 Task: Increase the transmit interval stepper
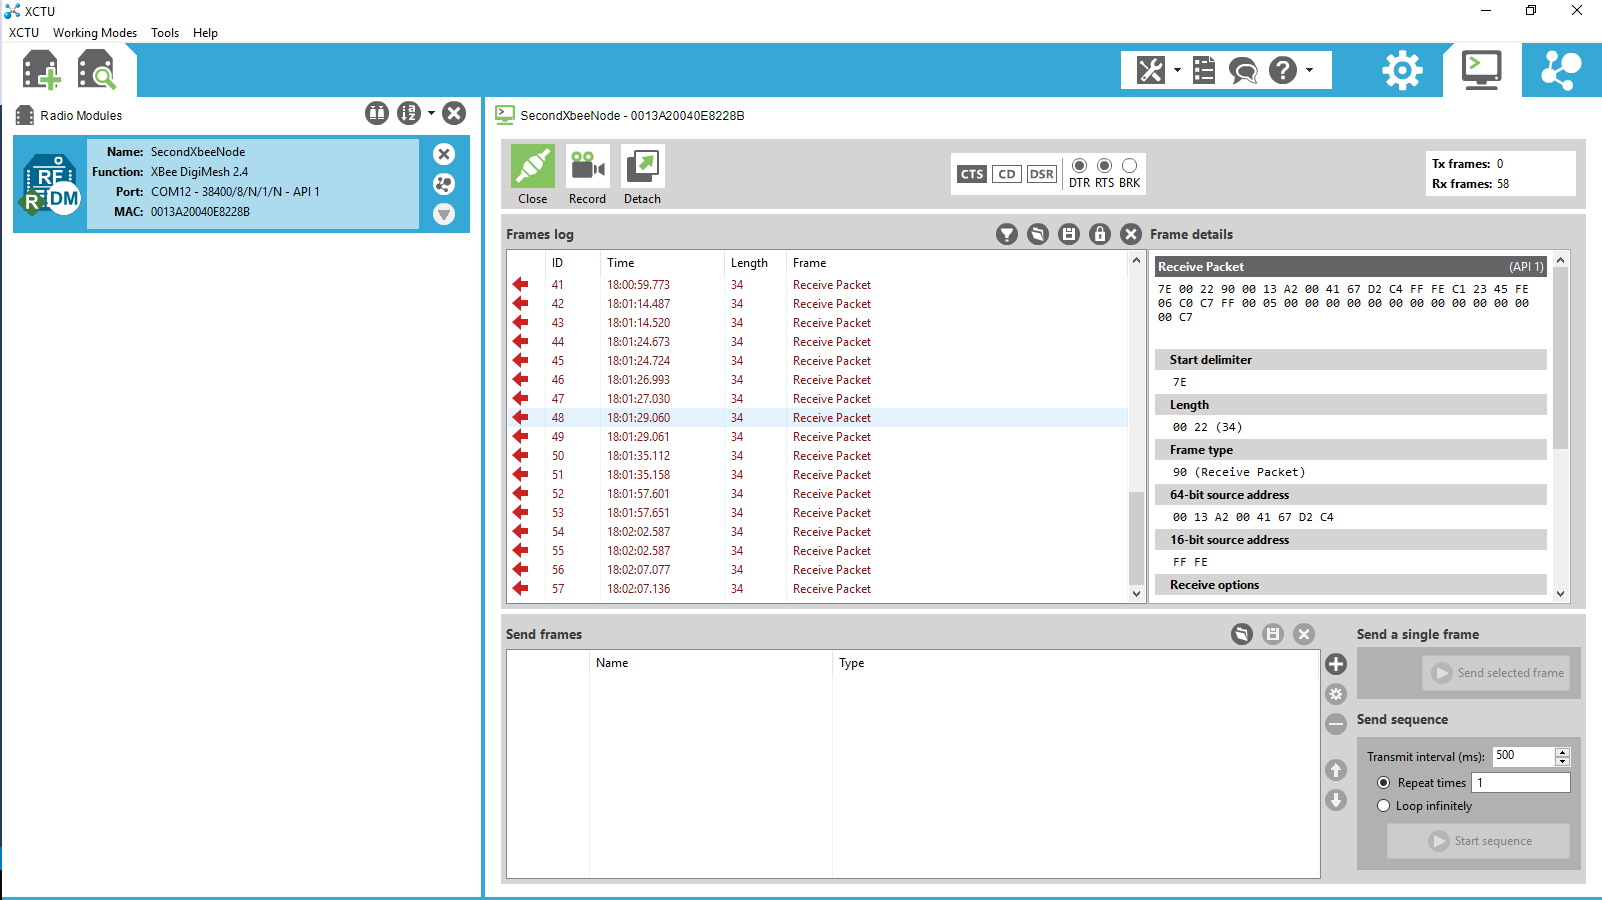1562,752
